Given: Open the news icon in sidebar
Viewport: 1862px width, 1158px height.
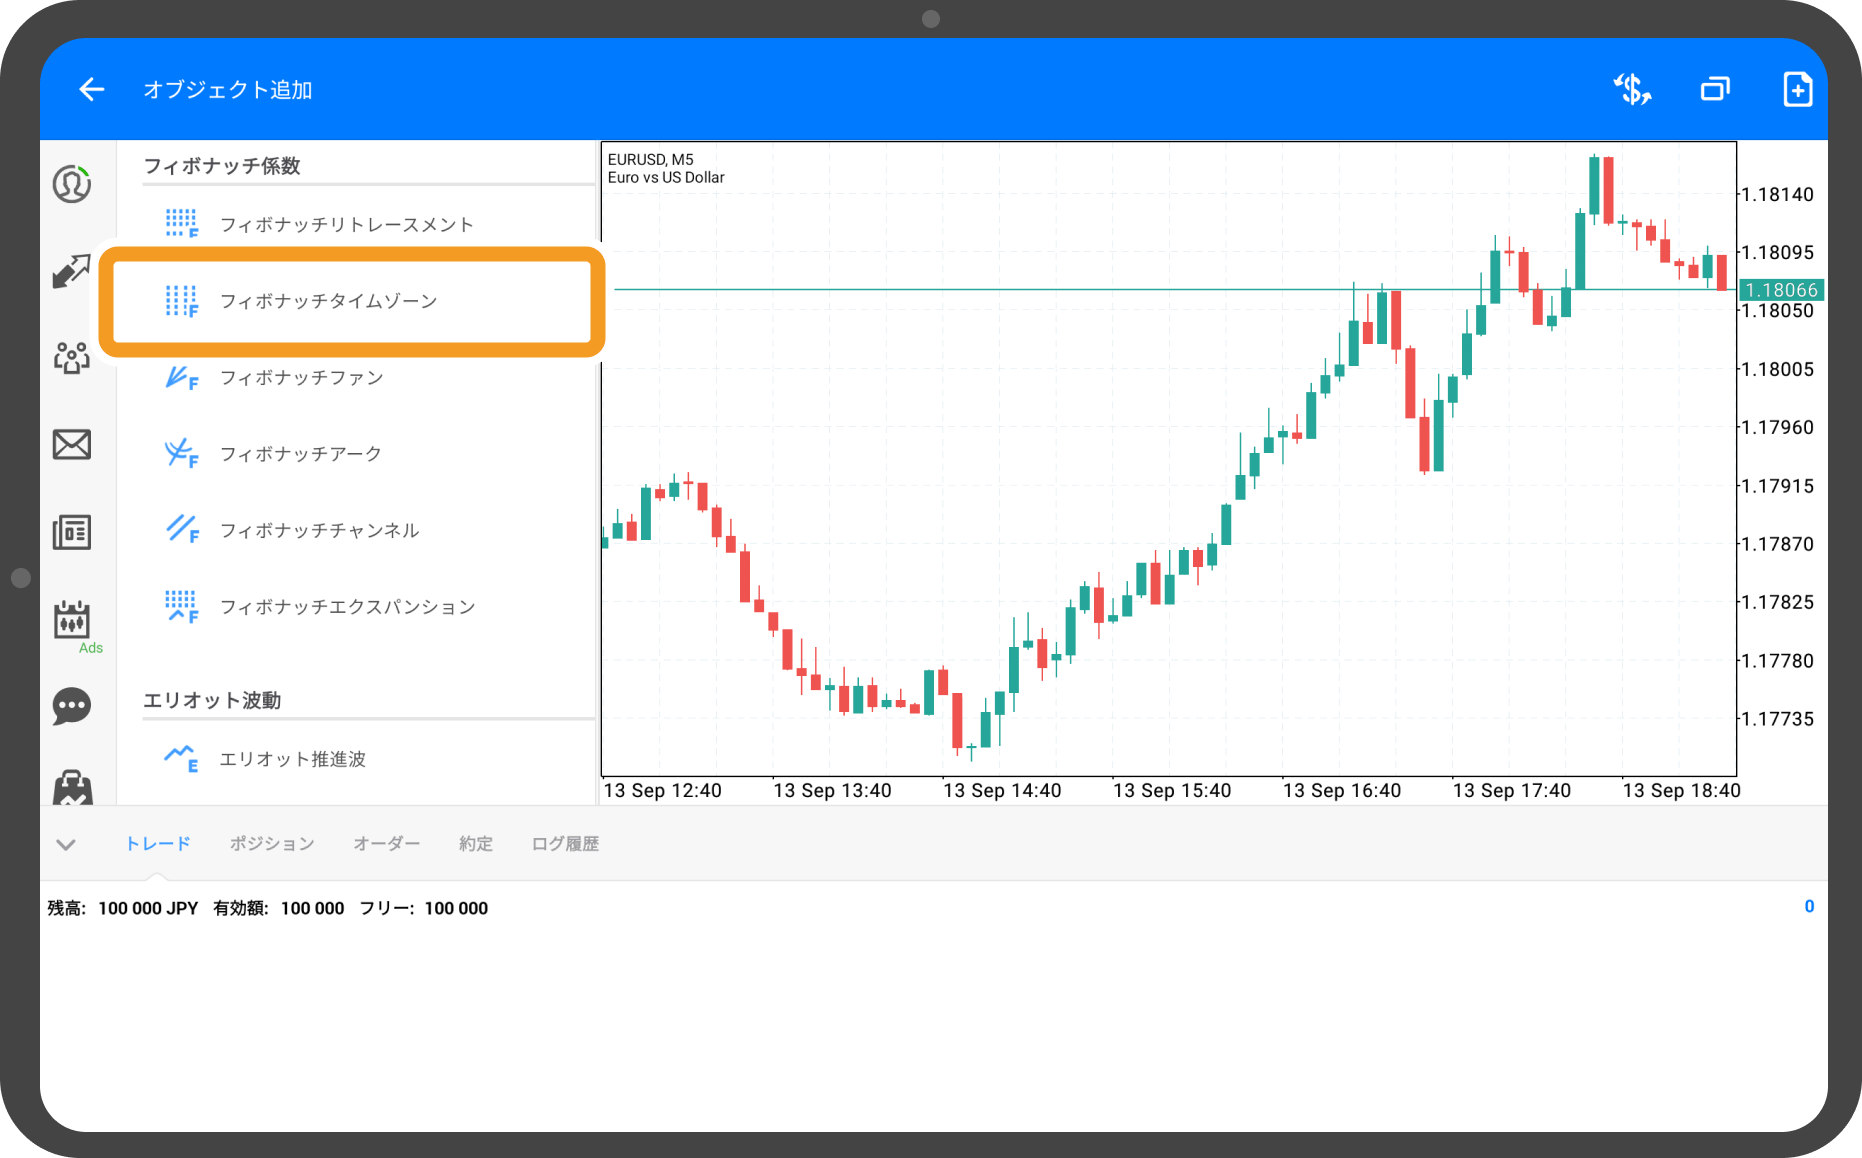Looking at the screenshot, I should click(x=72, y=532).
